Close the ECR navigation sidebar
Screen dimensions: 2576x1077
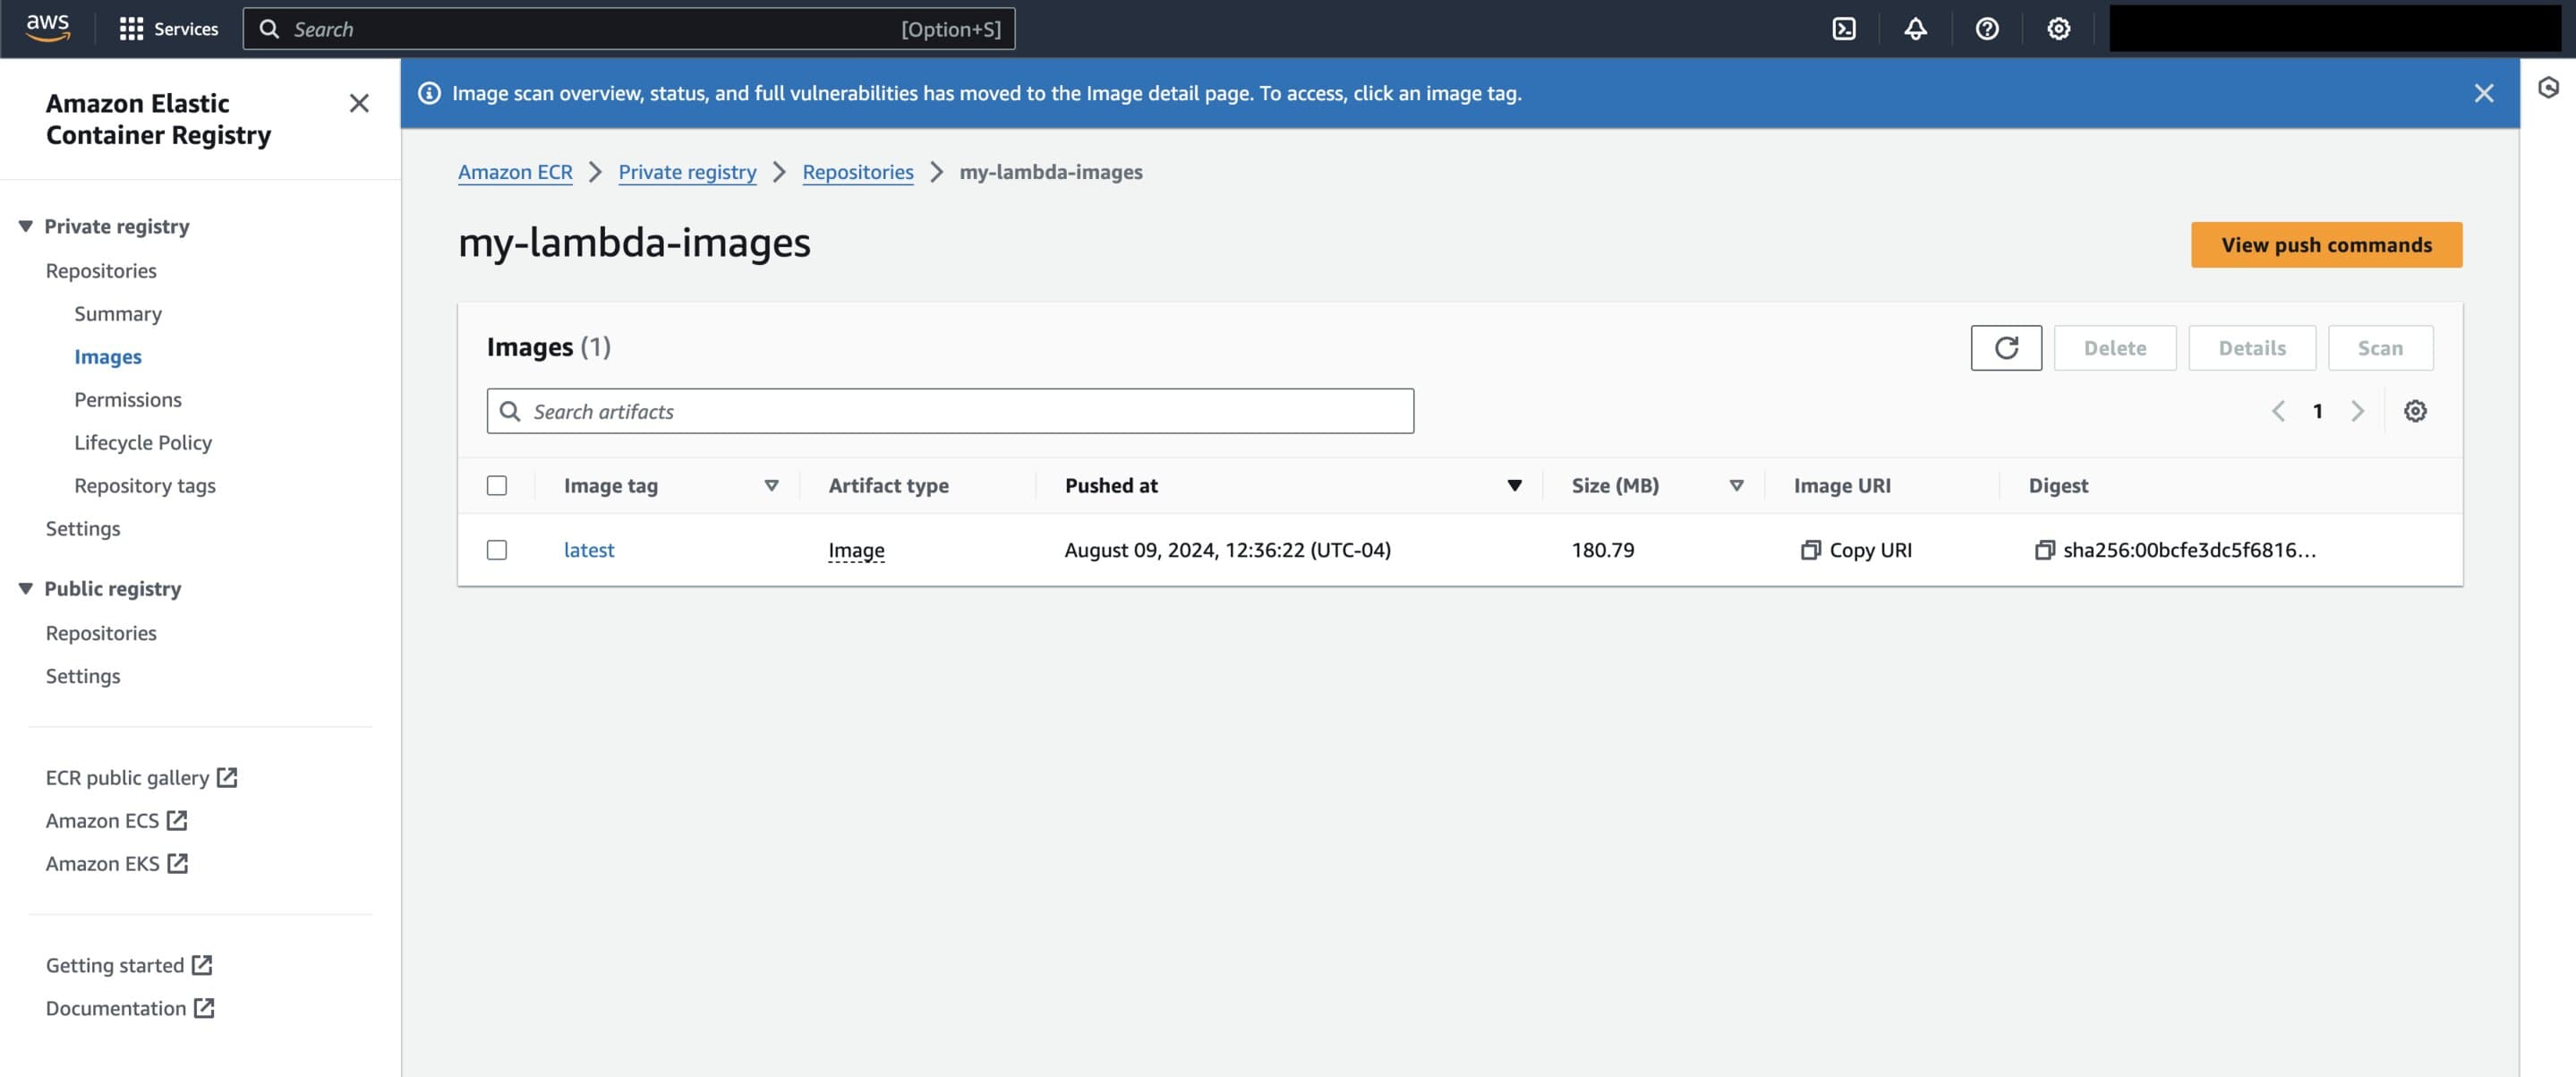tap(359, 103)
